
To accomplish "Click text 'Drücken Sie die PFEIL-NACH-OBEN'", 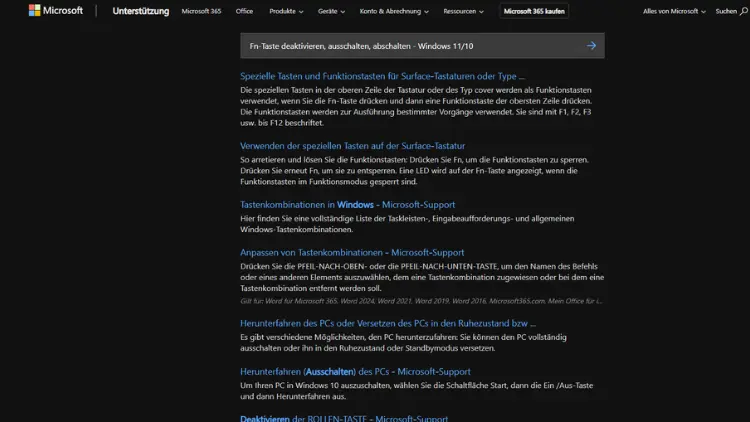I will [302, 267].
